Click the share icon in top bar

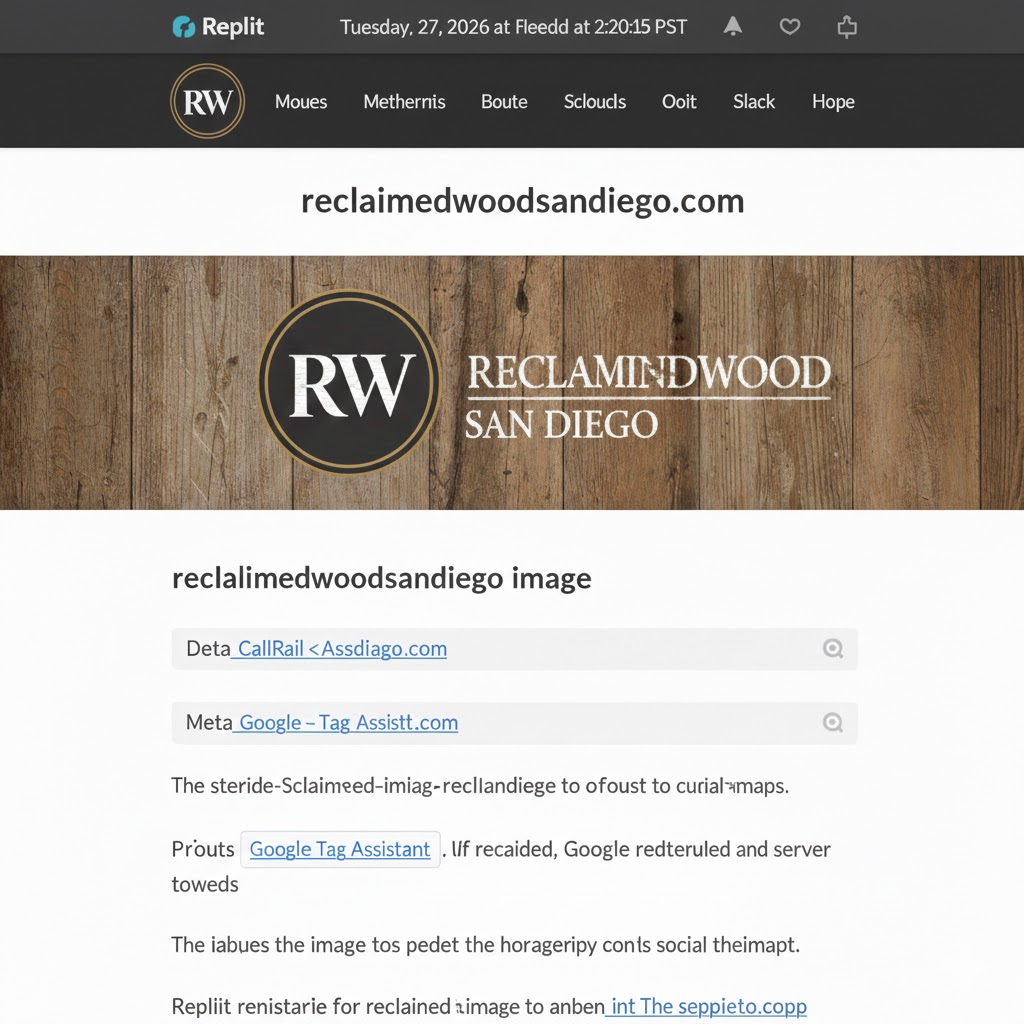click(847, 27)
